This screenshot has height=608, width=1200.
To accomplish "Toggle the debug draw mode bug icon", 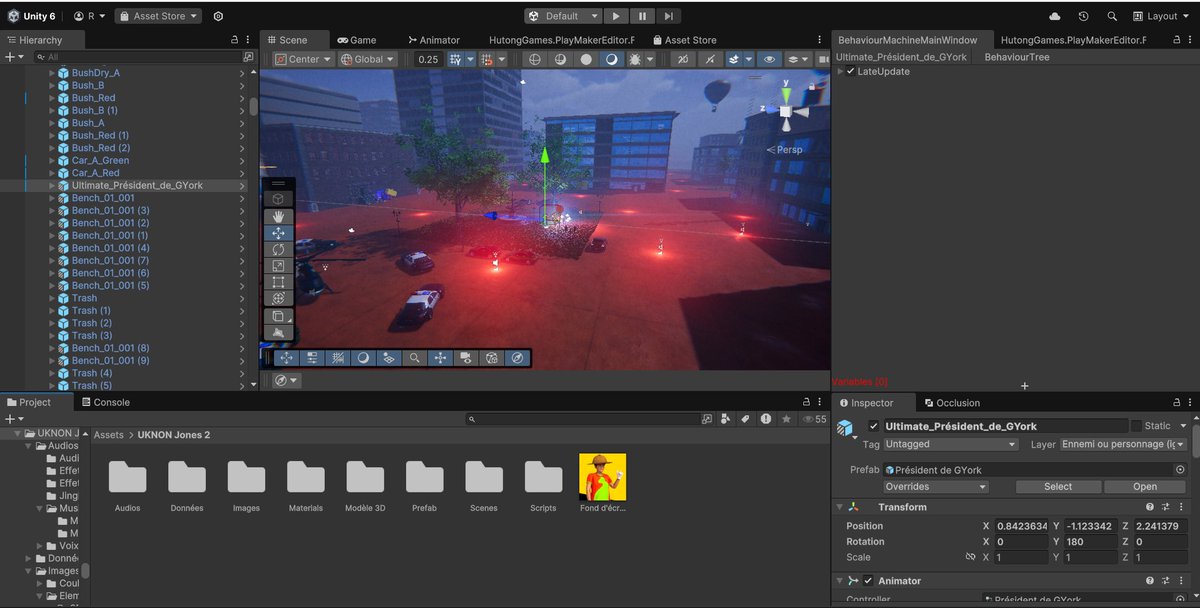I will 637,59.
